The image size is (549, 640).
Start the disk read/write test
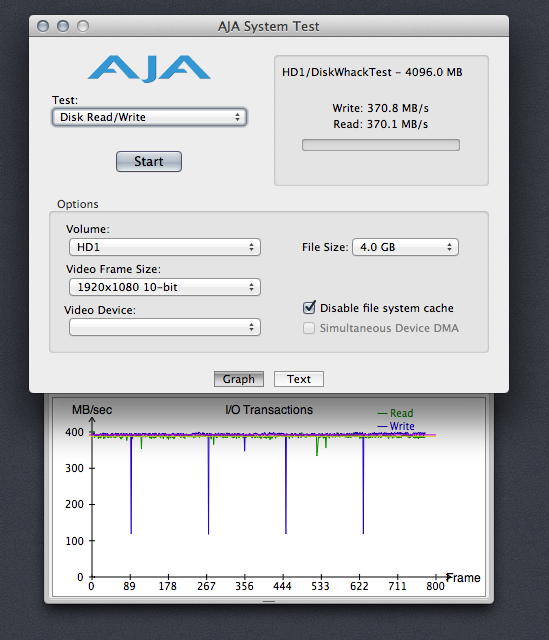point(149,161)
